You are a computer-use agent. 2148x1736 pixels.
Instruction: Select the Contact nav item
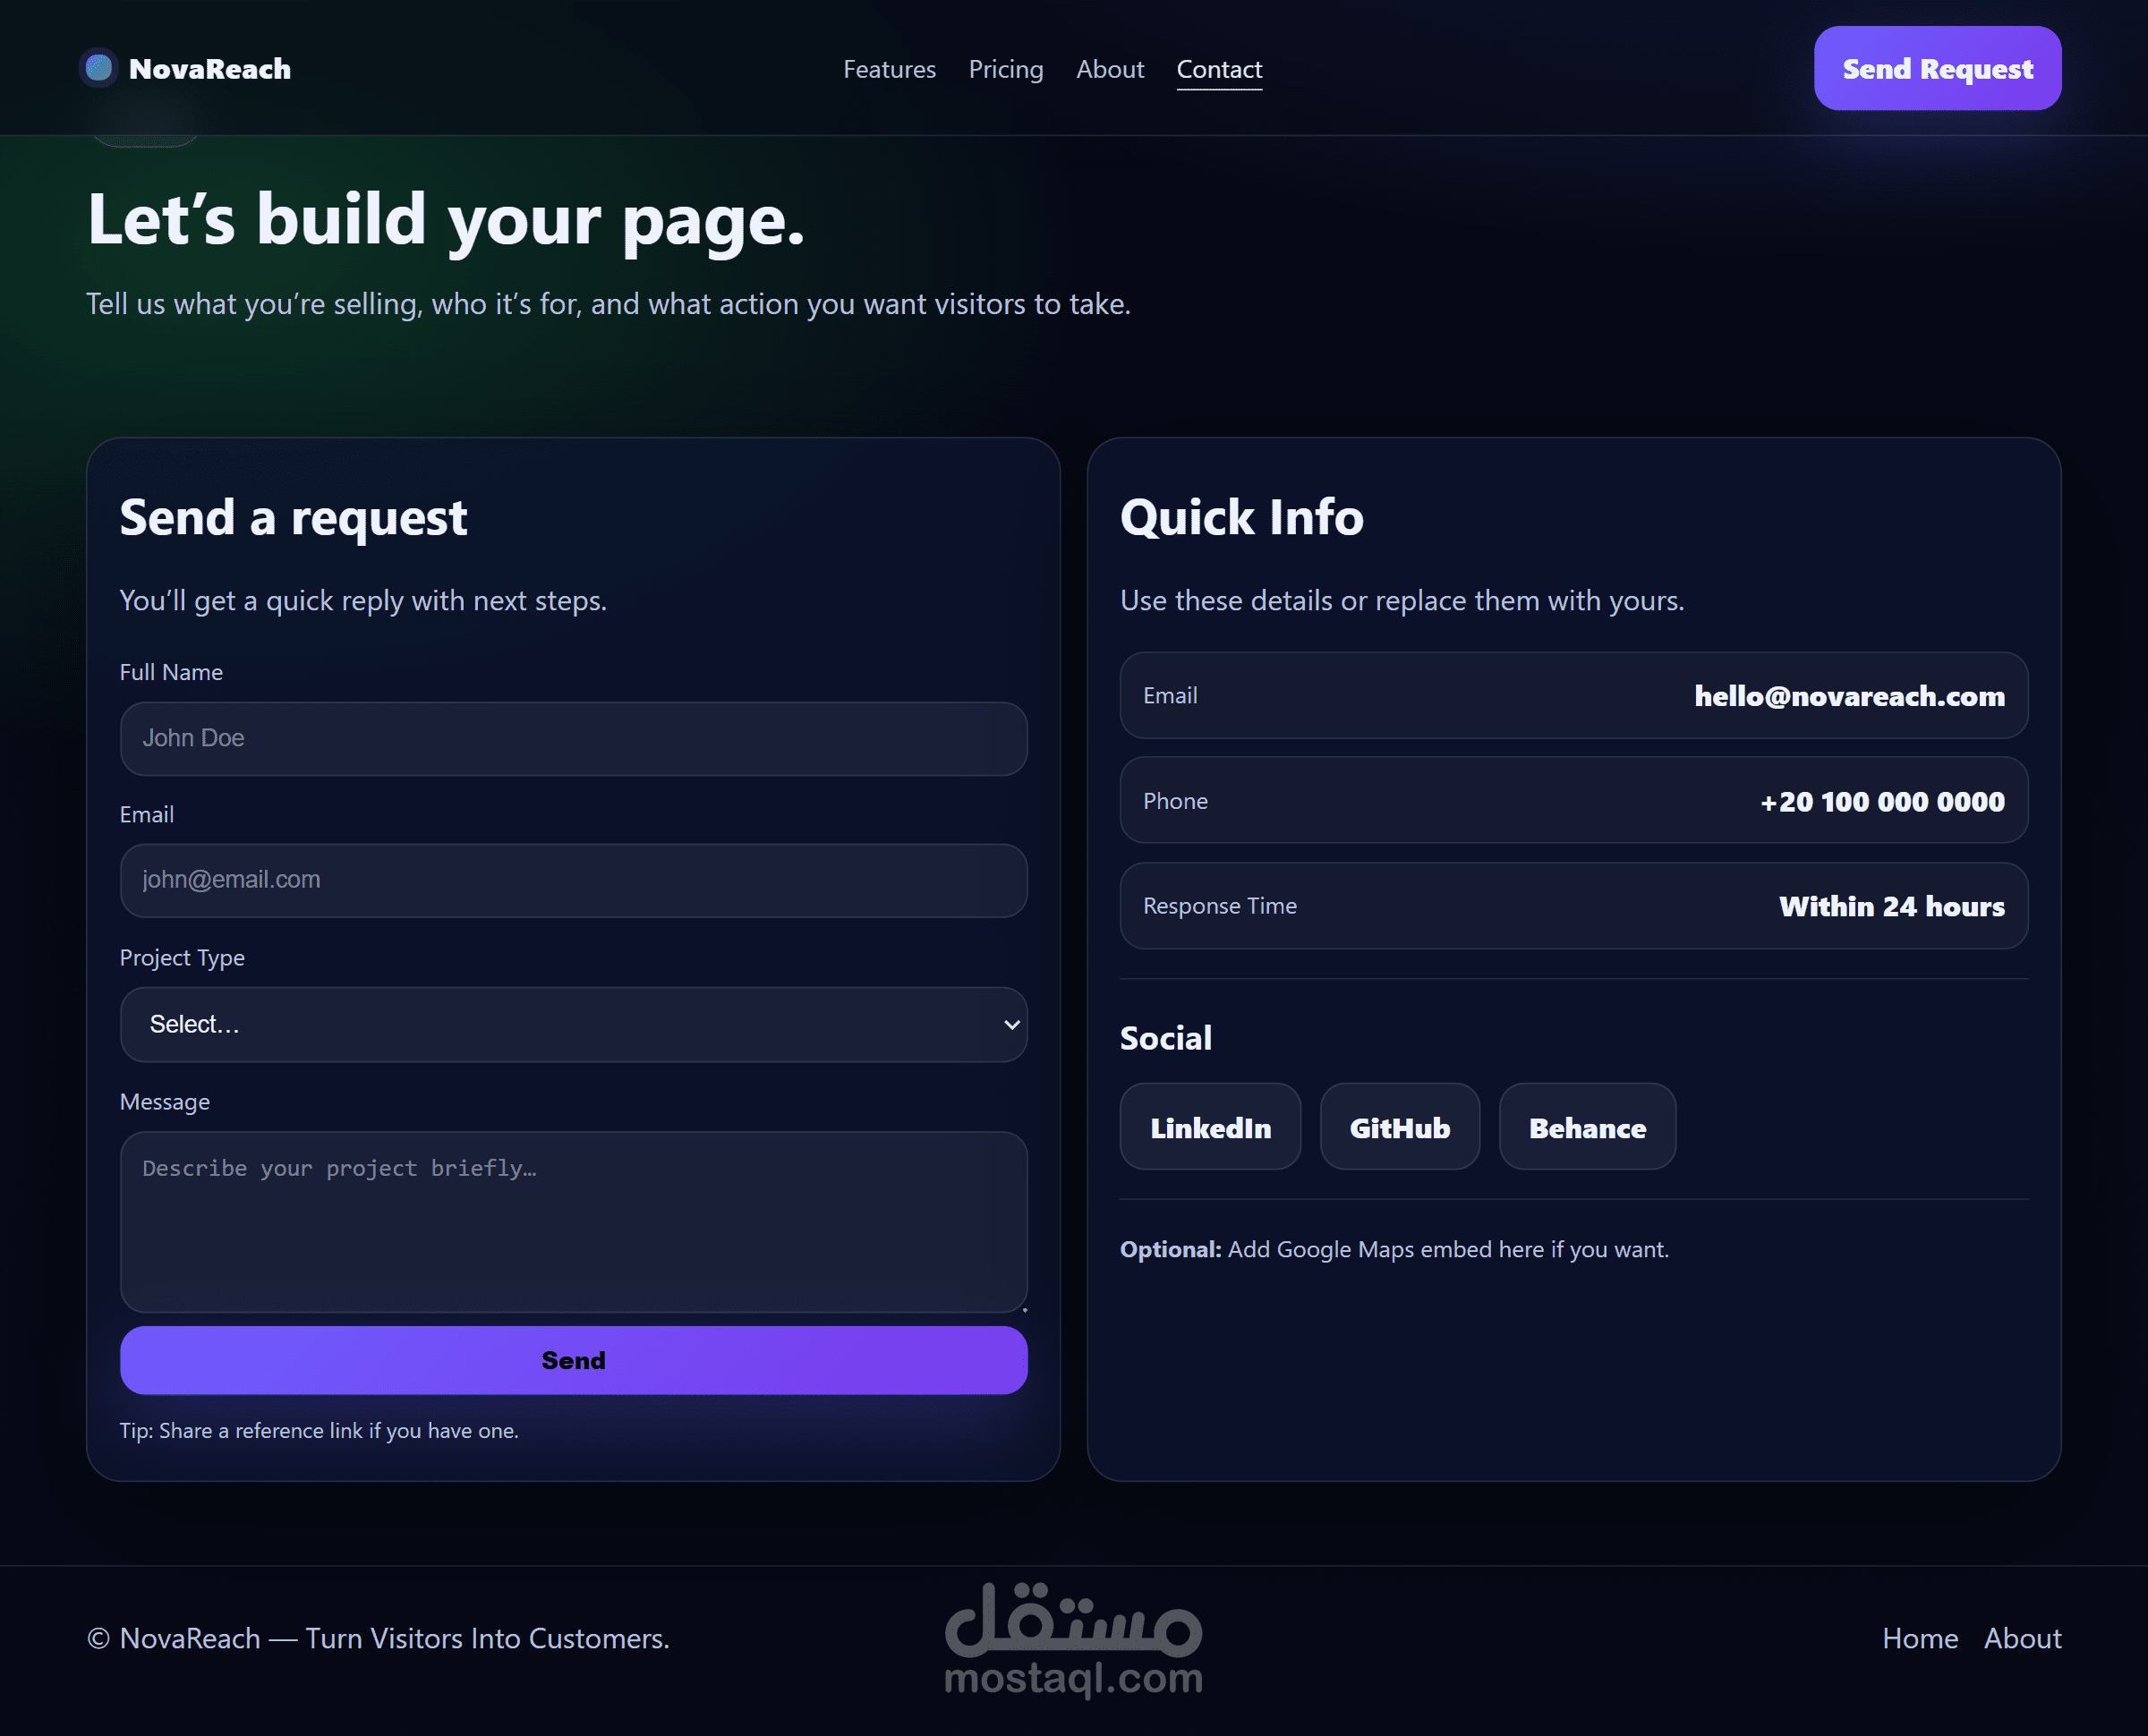(x=1218, y=69)
